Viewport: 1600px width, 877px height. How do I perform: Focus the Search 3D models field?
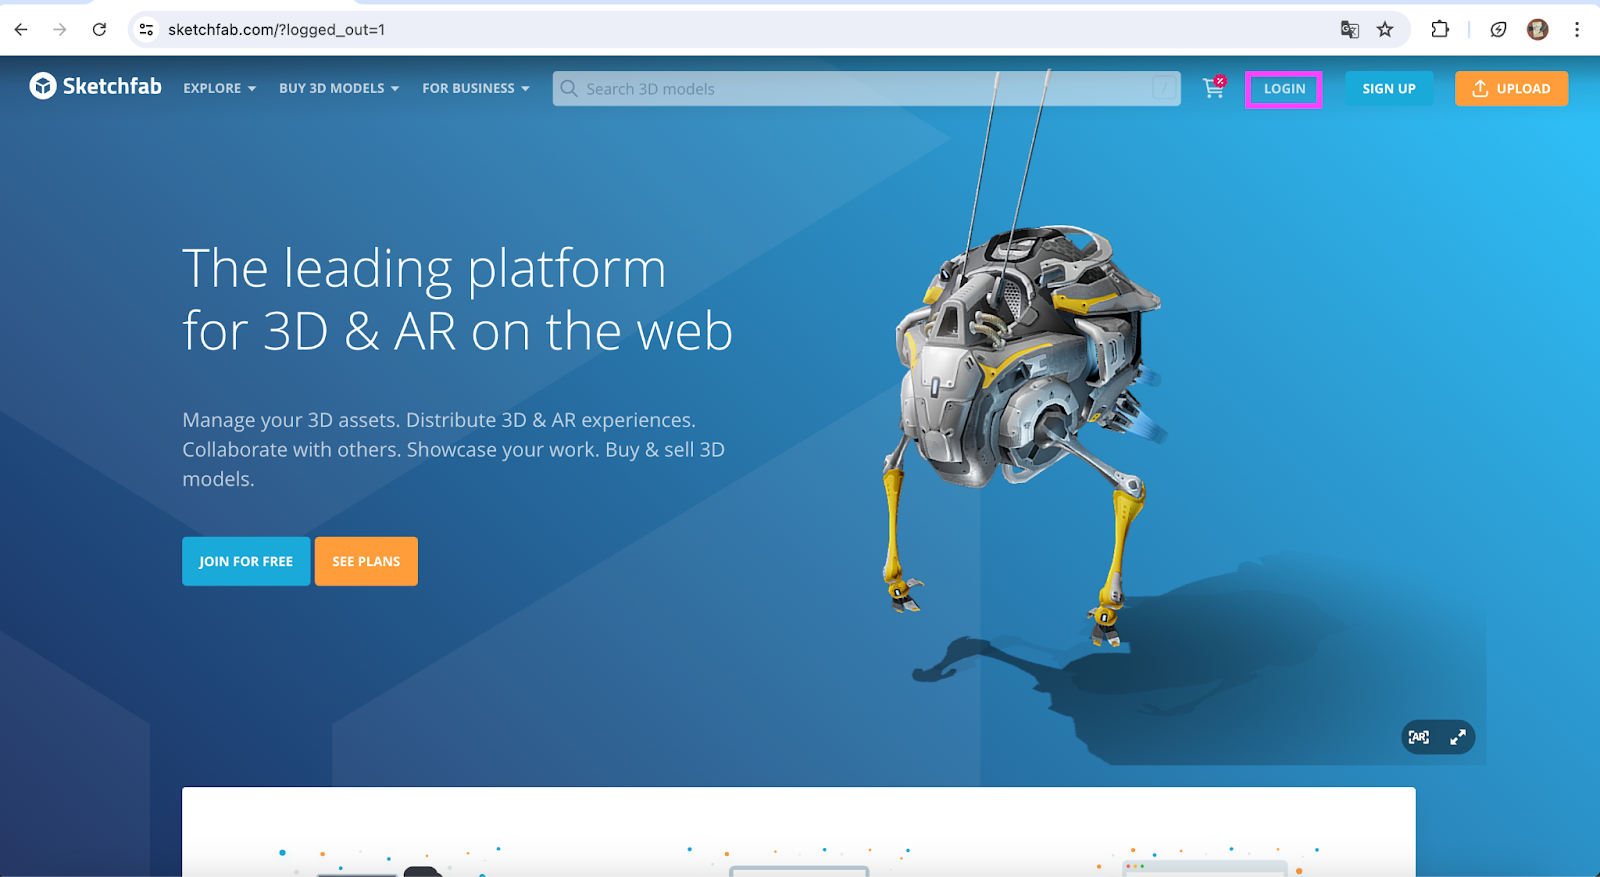click(x=860, y=89)
